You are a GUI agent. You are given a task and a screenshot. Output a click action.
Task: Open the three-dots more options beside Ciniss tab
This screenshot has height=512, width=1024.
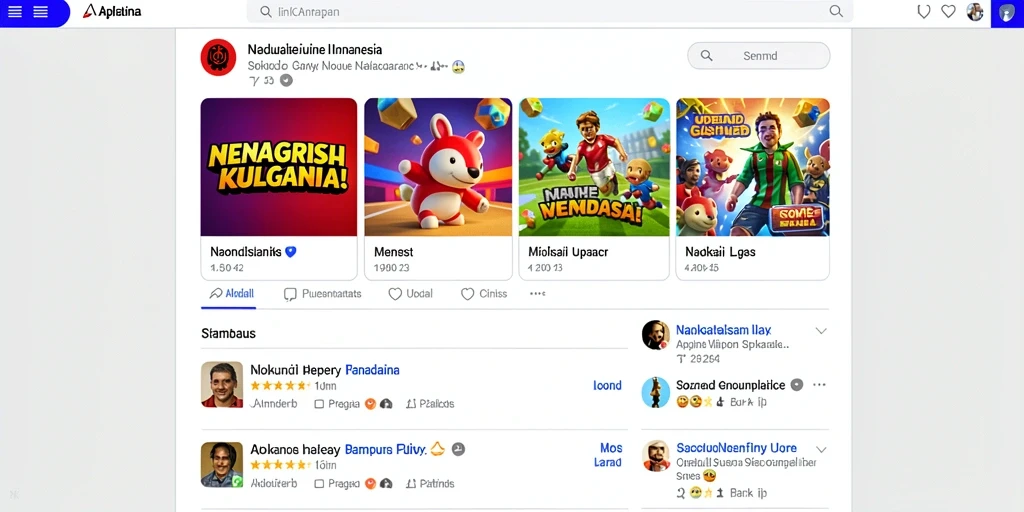click(537, 294)
